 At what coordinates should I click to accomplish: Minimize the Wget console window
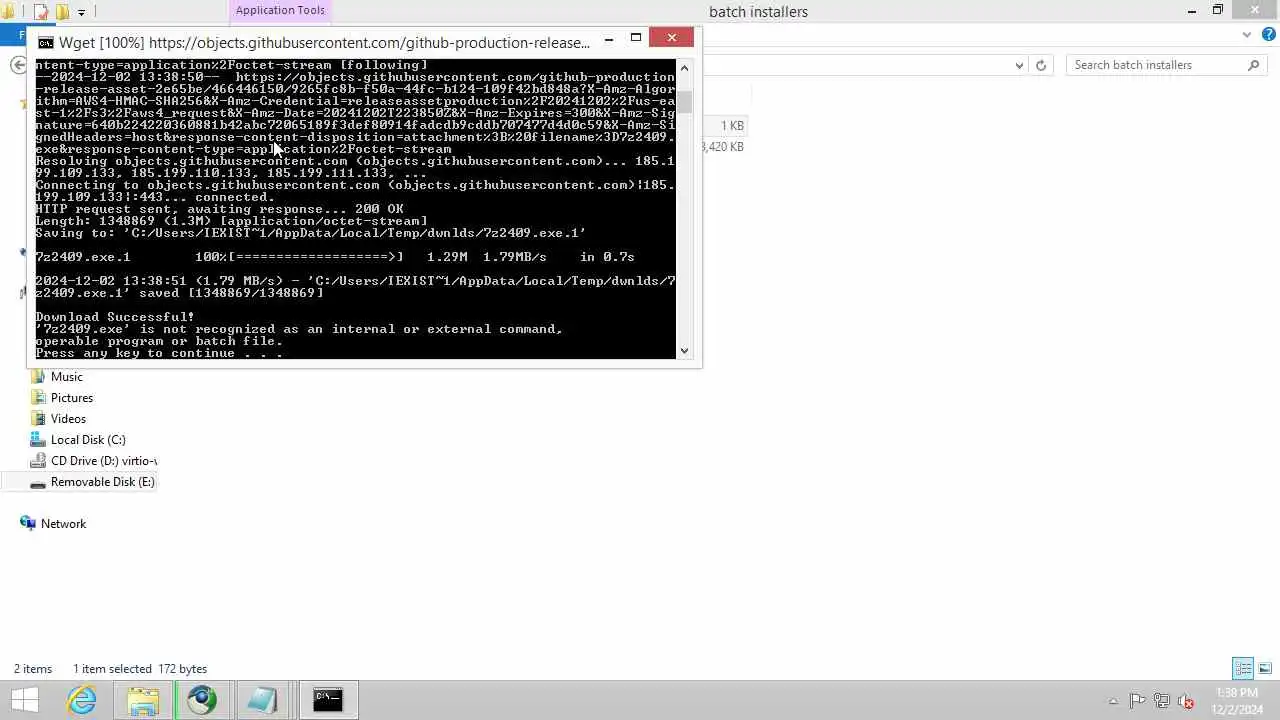pos(609,39)
